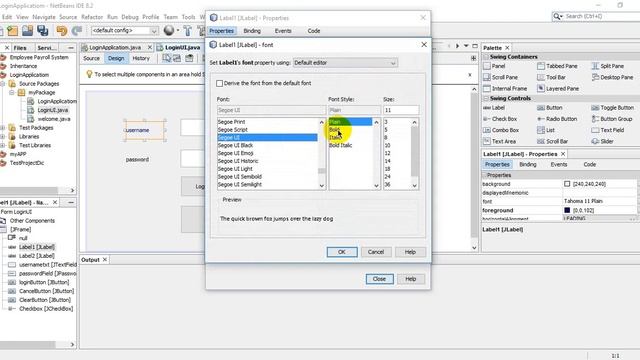Click the New Project toolbar icon

click(12, 31)
